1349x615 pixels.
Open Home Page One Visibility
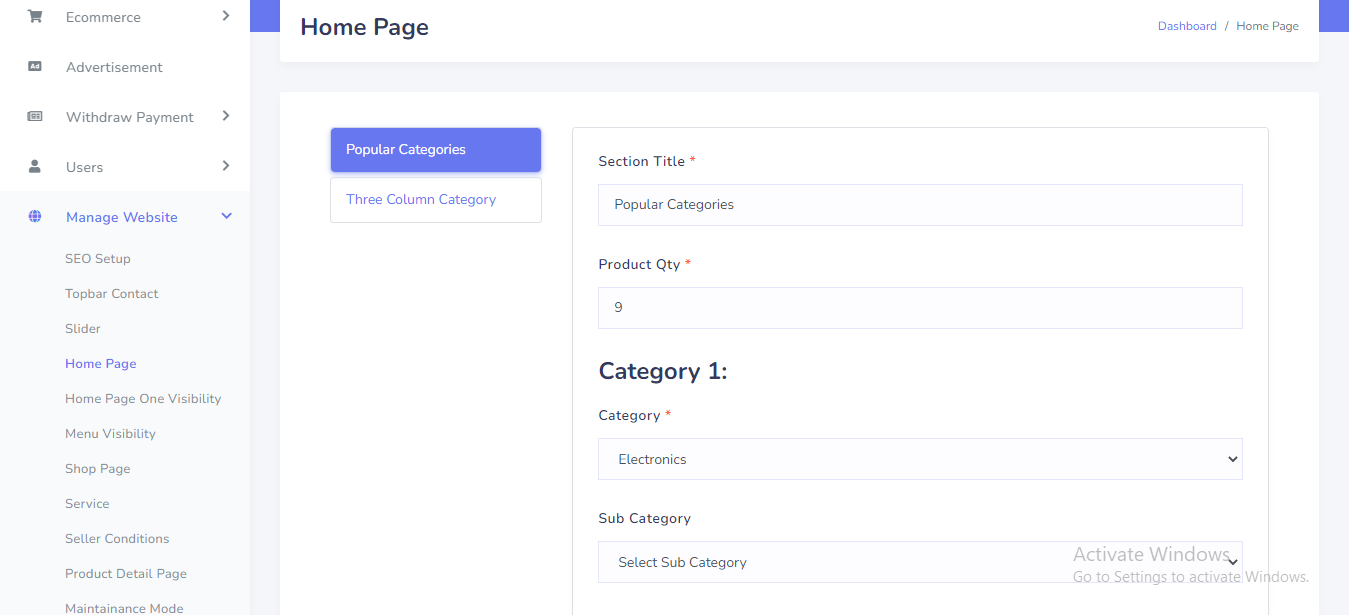(x=143, y=399)
